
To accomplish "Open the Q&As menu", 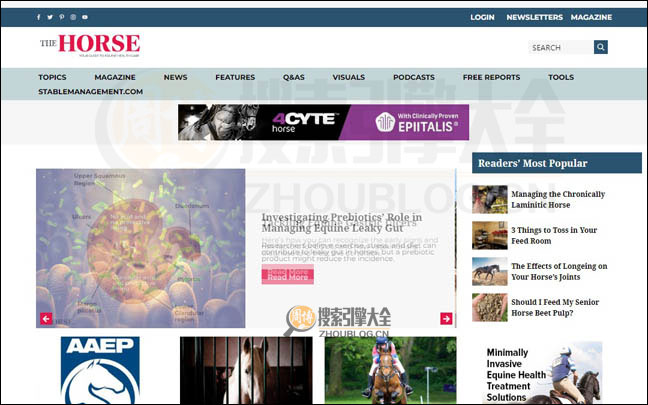I will pyautogui.click(x=294, y=77).
